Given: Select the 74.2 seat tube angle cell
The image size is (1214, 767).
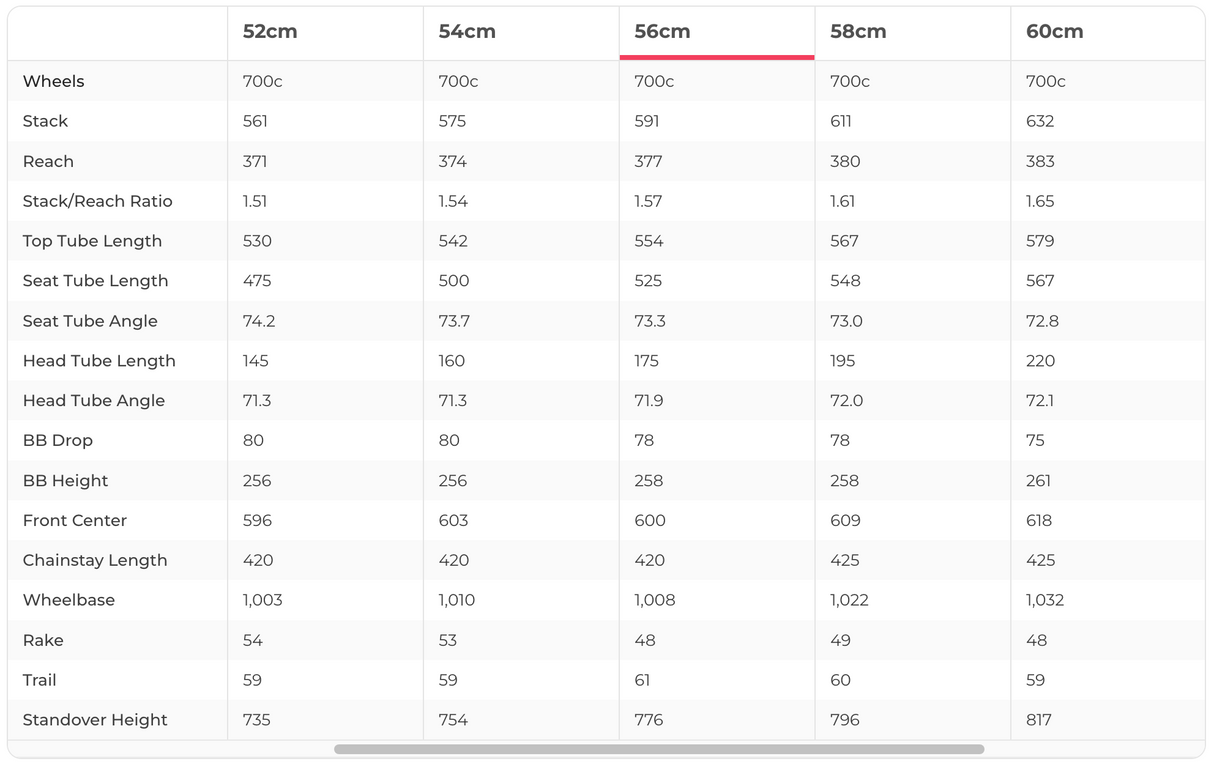Looking at the screenshot, I should 257,321.
